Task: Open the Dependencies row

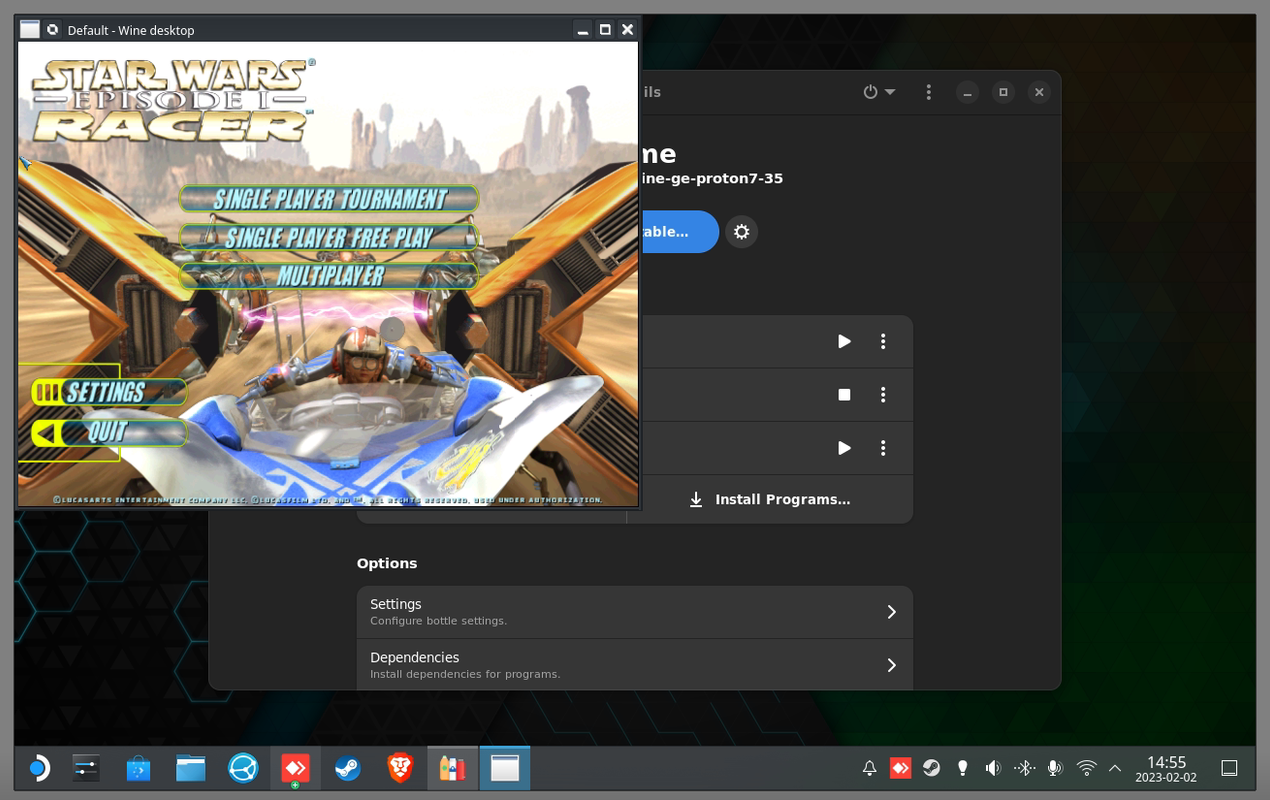Action: [635, 665]
